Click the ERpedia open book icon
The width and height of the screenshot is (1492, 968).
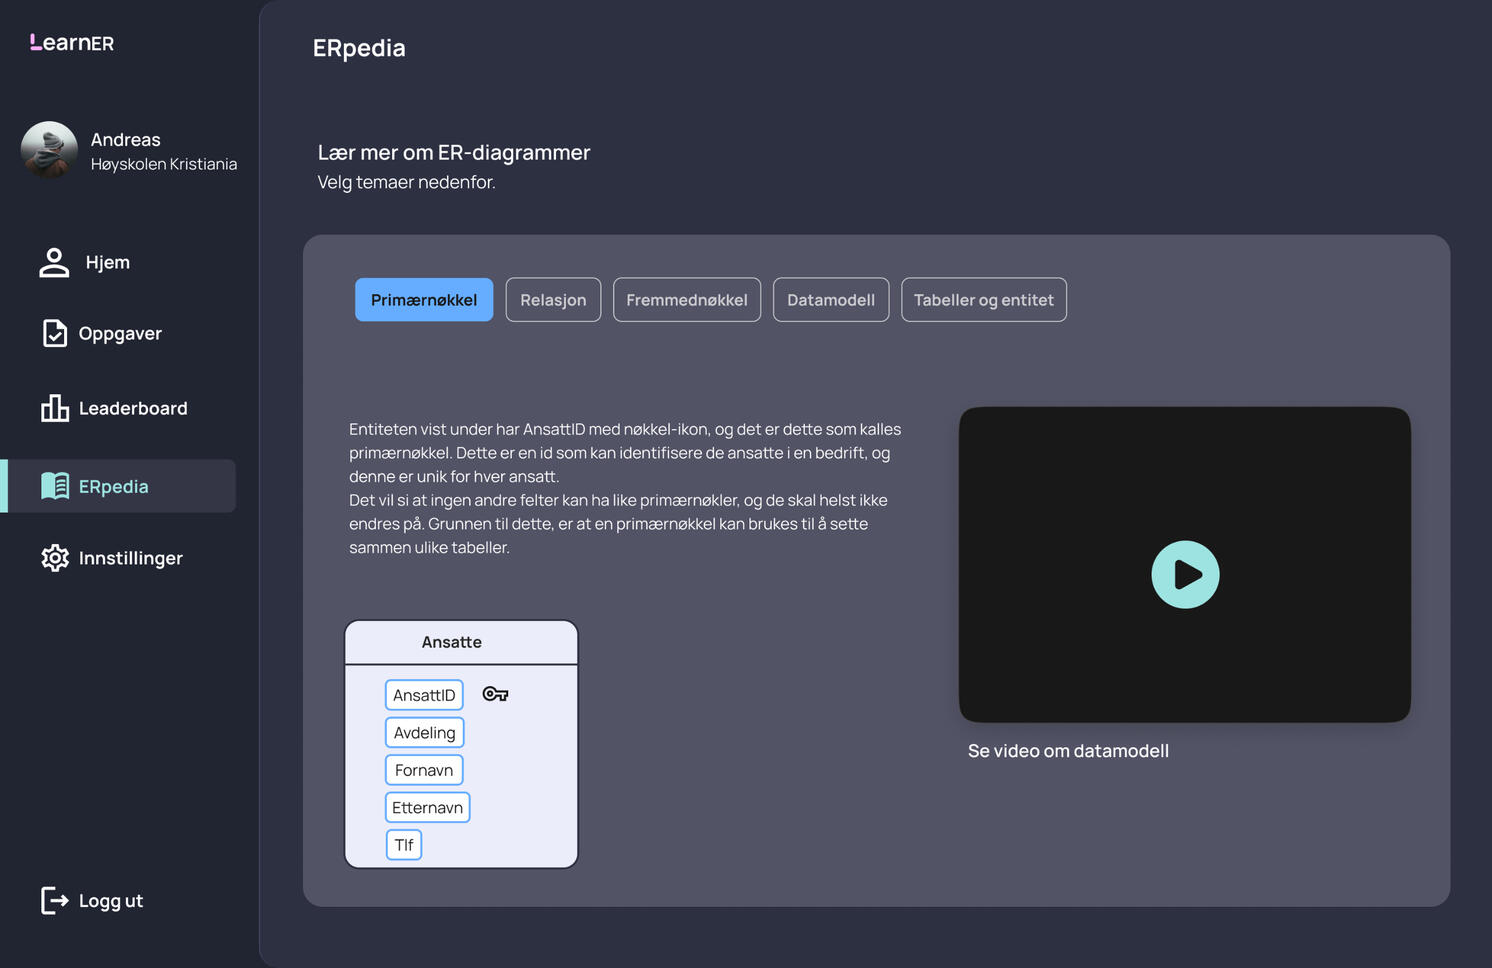click(x=55, y=486)
